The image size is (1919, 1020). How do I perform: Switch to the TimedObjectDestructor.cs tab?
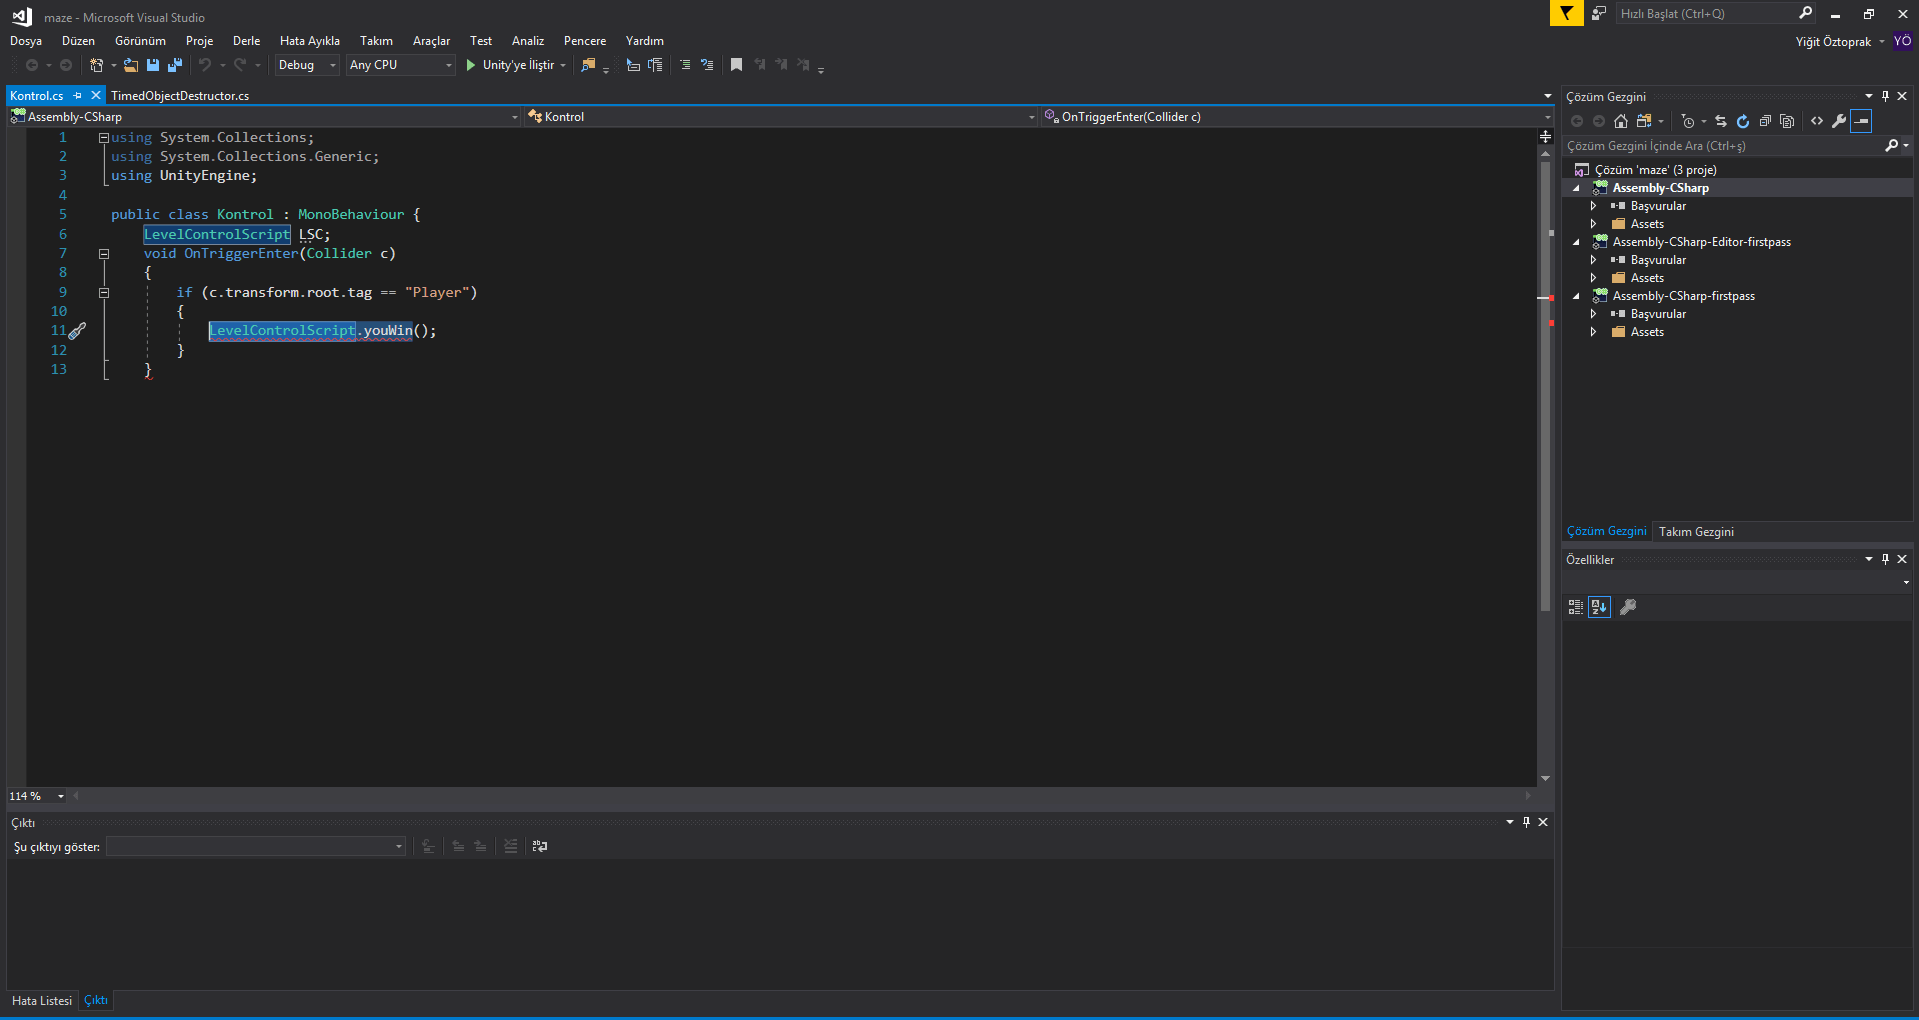point(180,96)
